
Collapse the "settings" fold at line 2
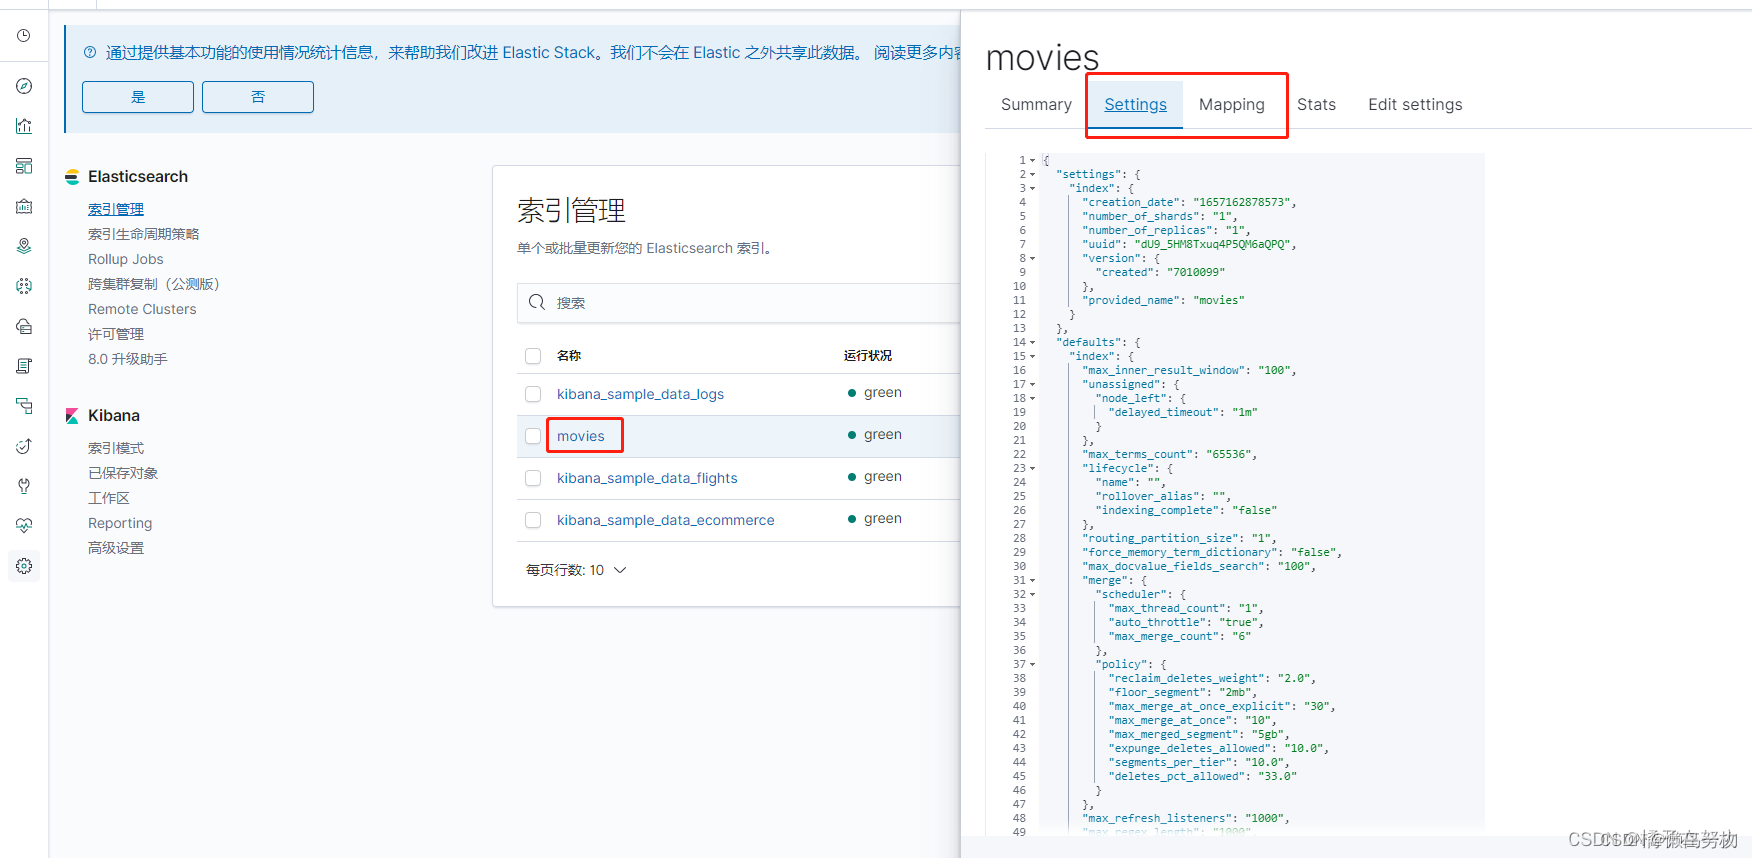tap(1033, 174)
